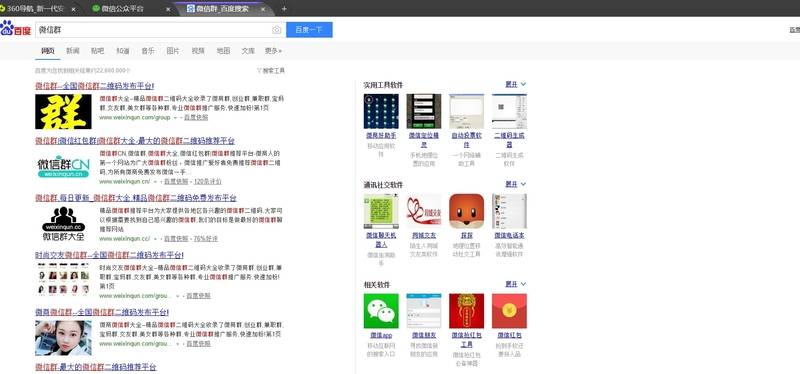Screen dimensions: 800x374
Task: Close the 360导航 browser tab
Action: pos(73,9)
